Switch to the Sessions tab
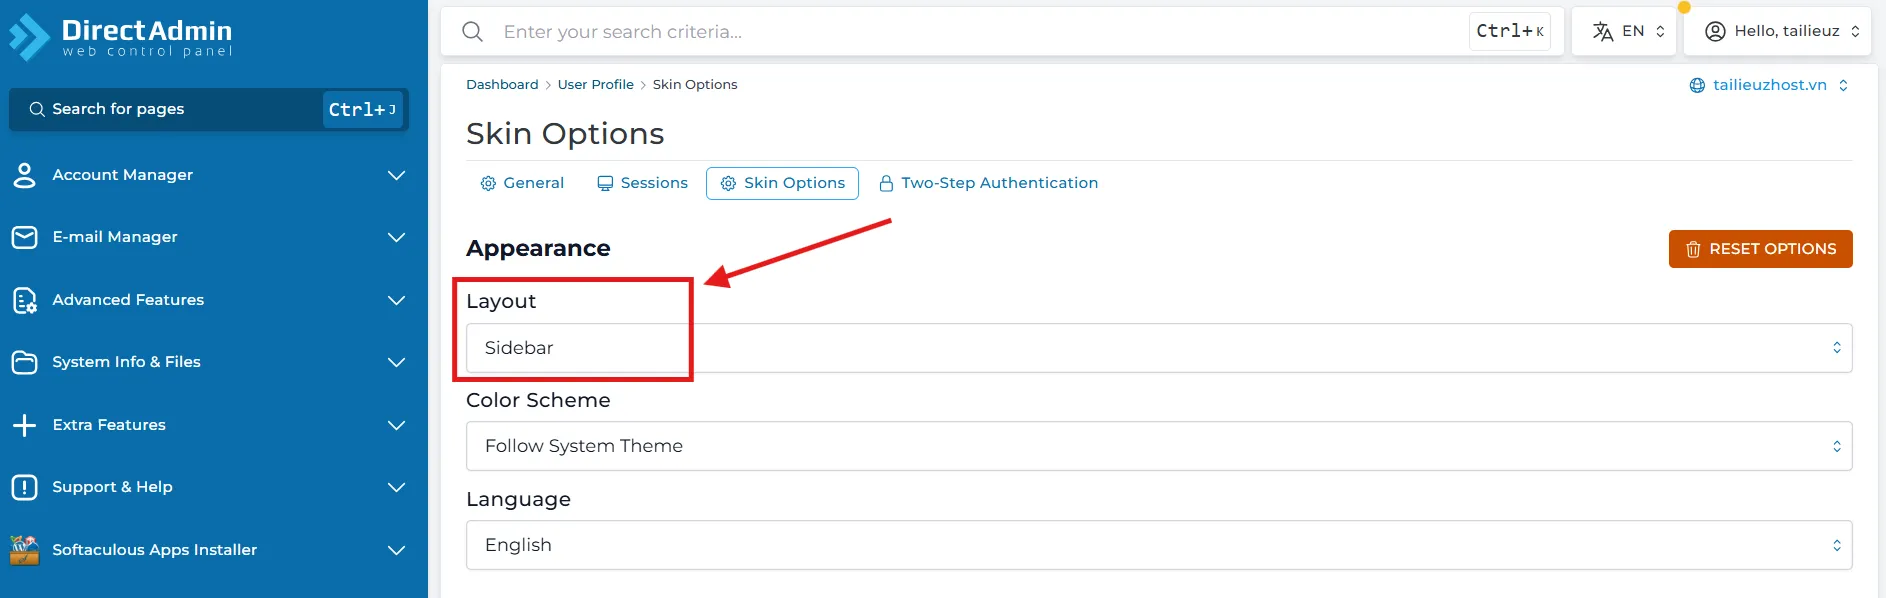1886x598 pixels. pos(642,183)
